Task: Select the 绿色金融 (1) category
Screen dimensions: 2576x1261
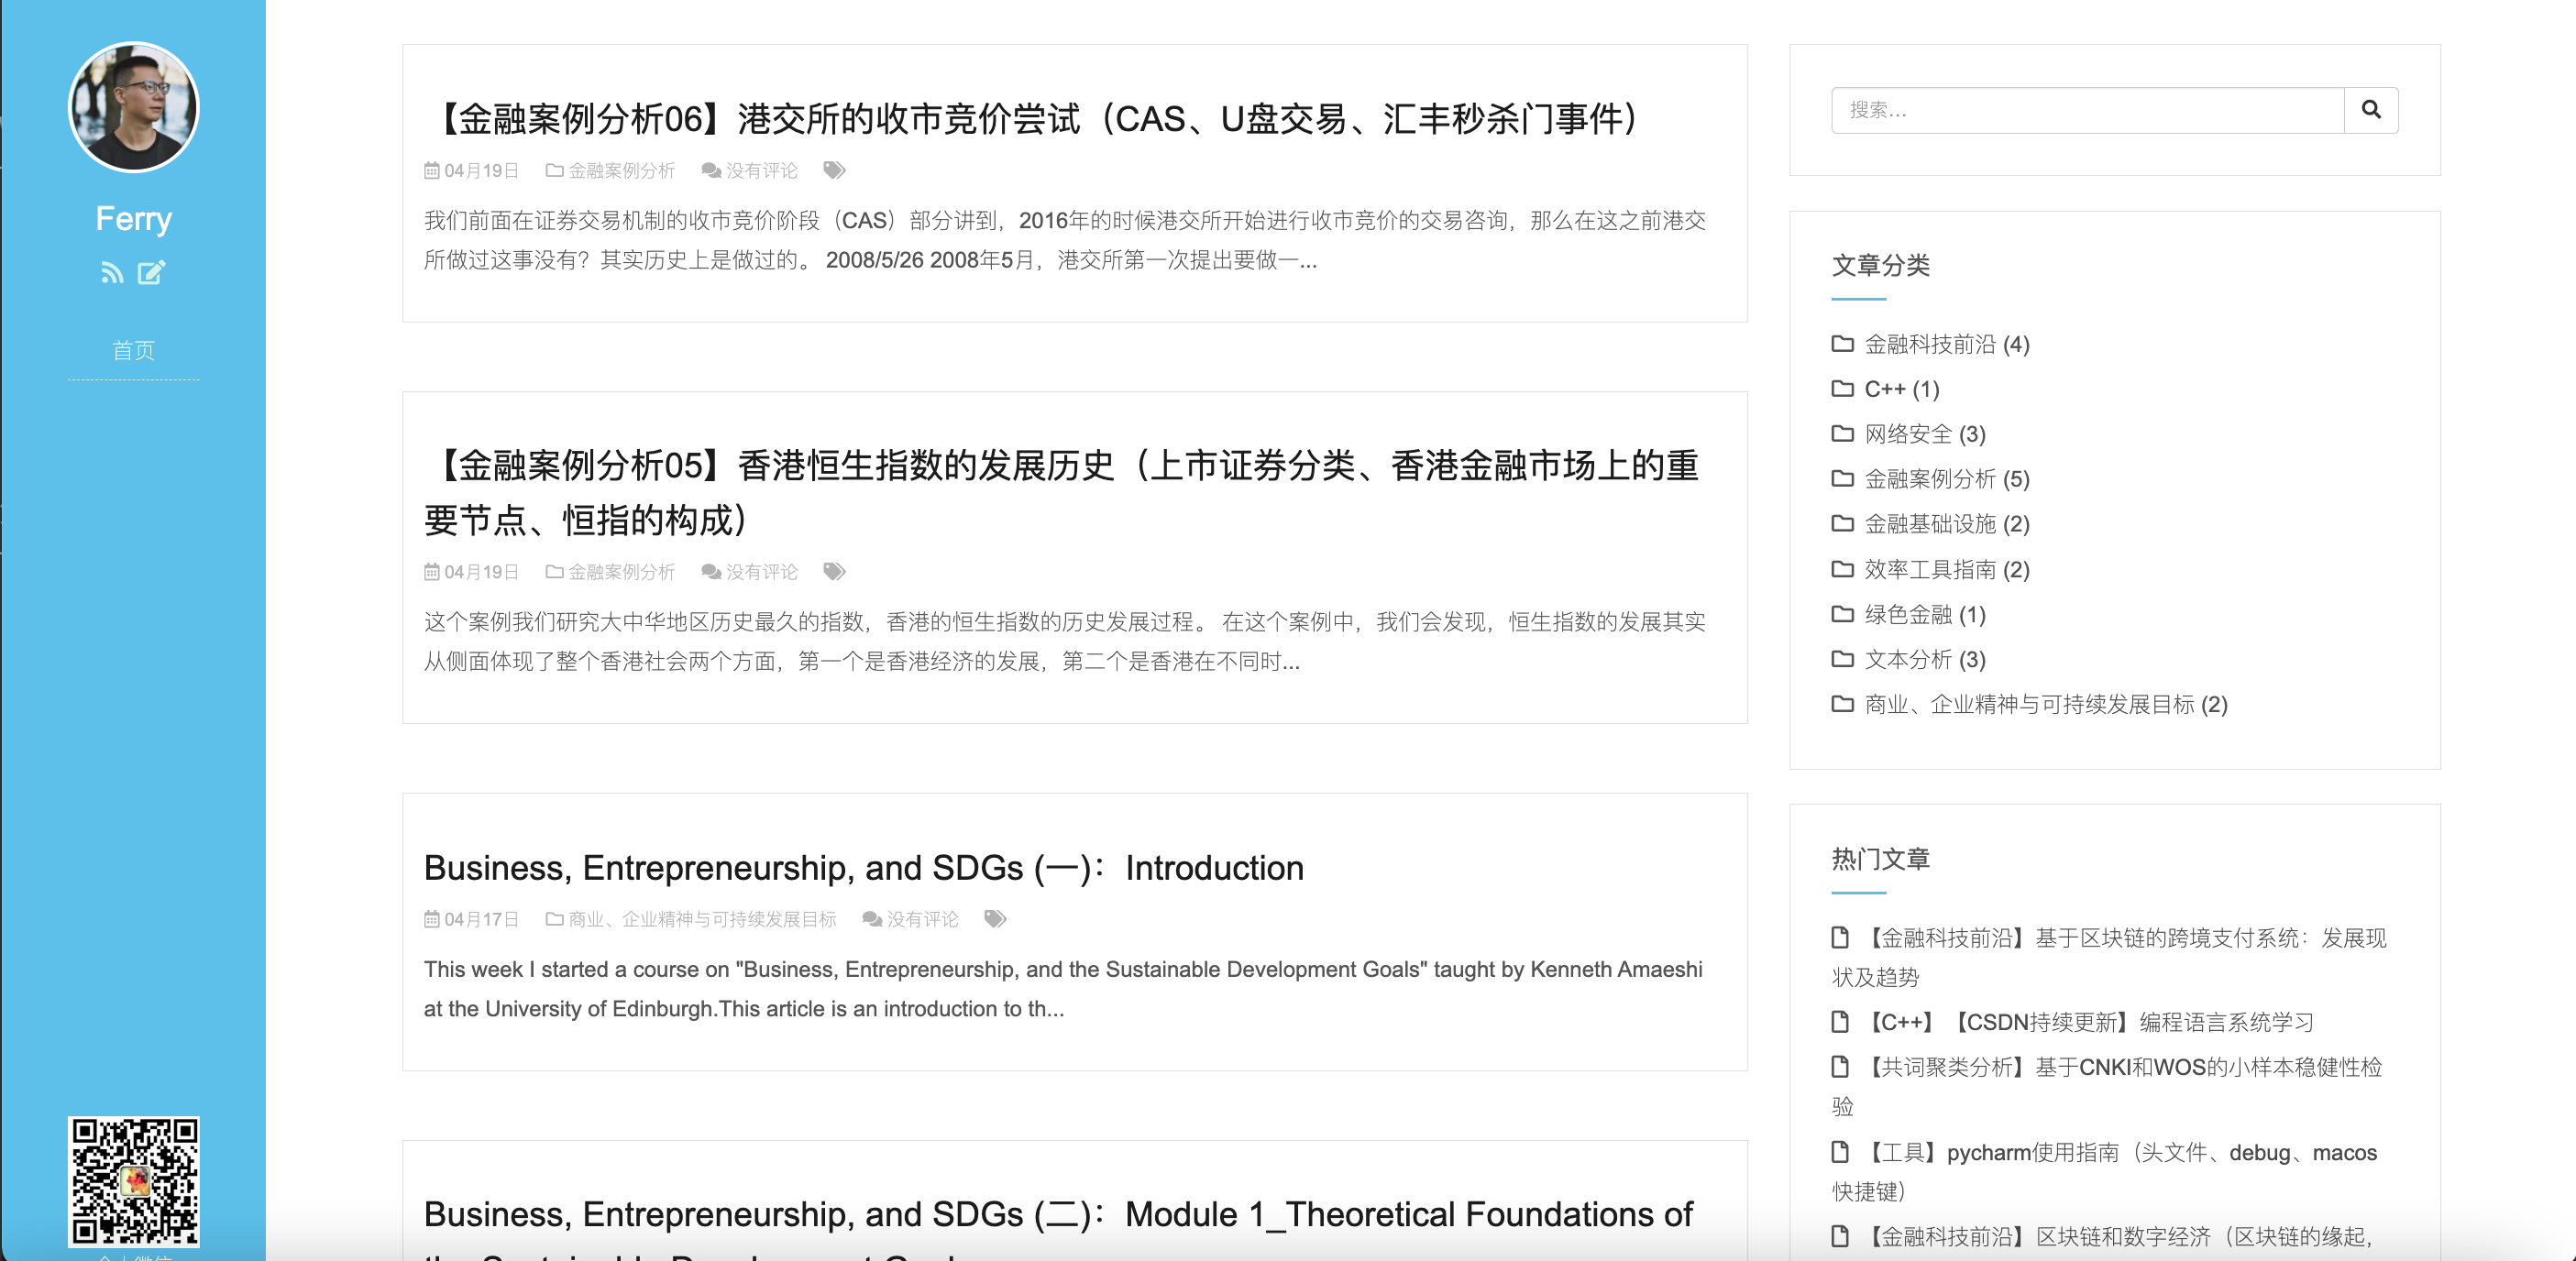Action: (x=1924, y=614)
